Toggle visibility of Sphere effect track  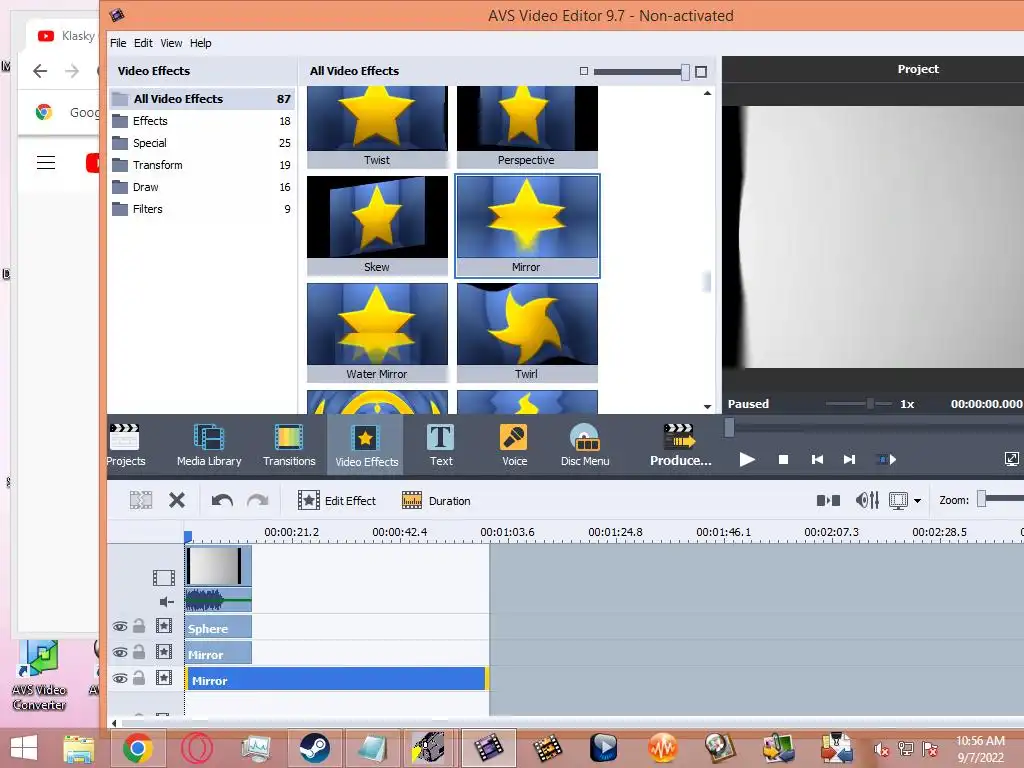120,626
